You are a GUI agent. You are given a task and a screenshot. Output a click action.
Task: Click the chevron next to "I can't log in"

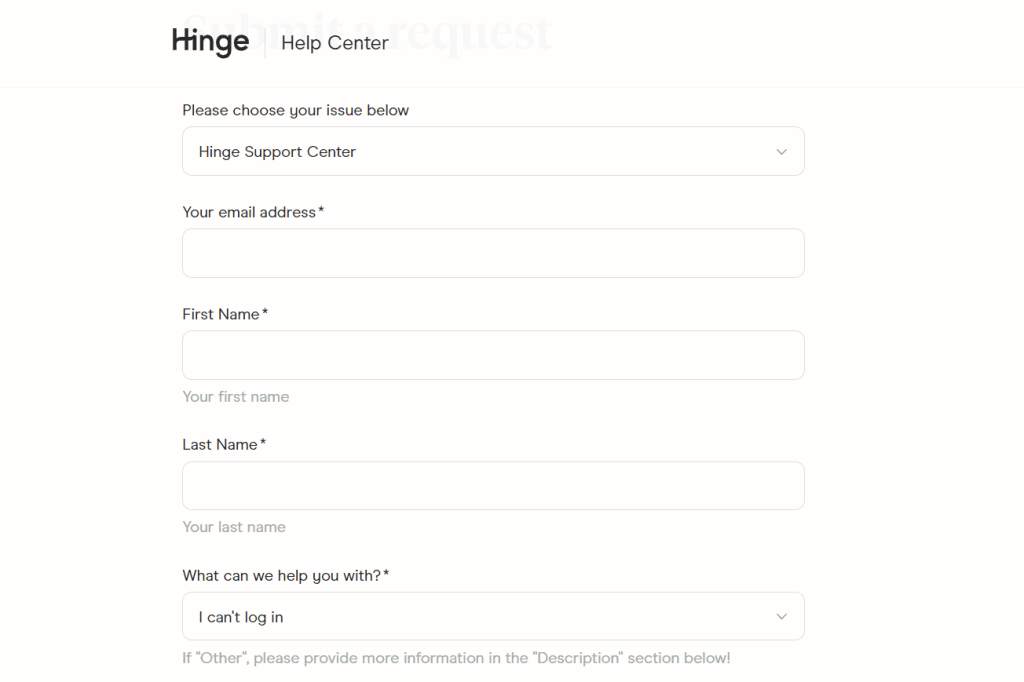coord(782,616)
